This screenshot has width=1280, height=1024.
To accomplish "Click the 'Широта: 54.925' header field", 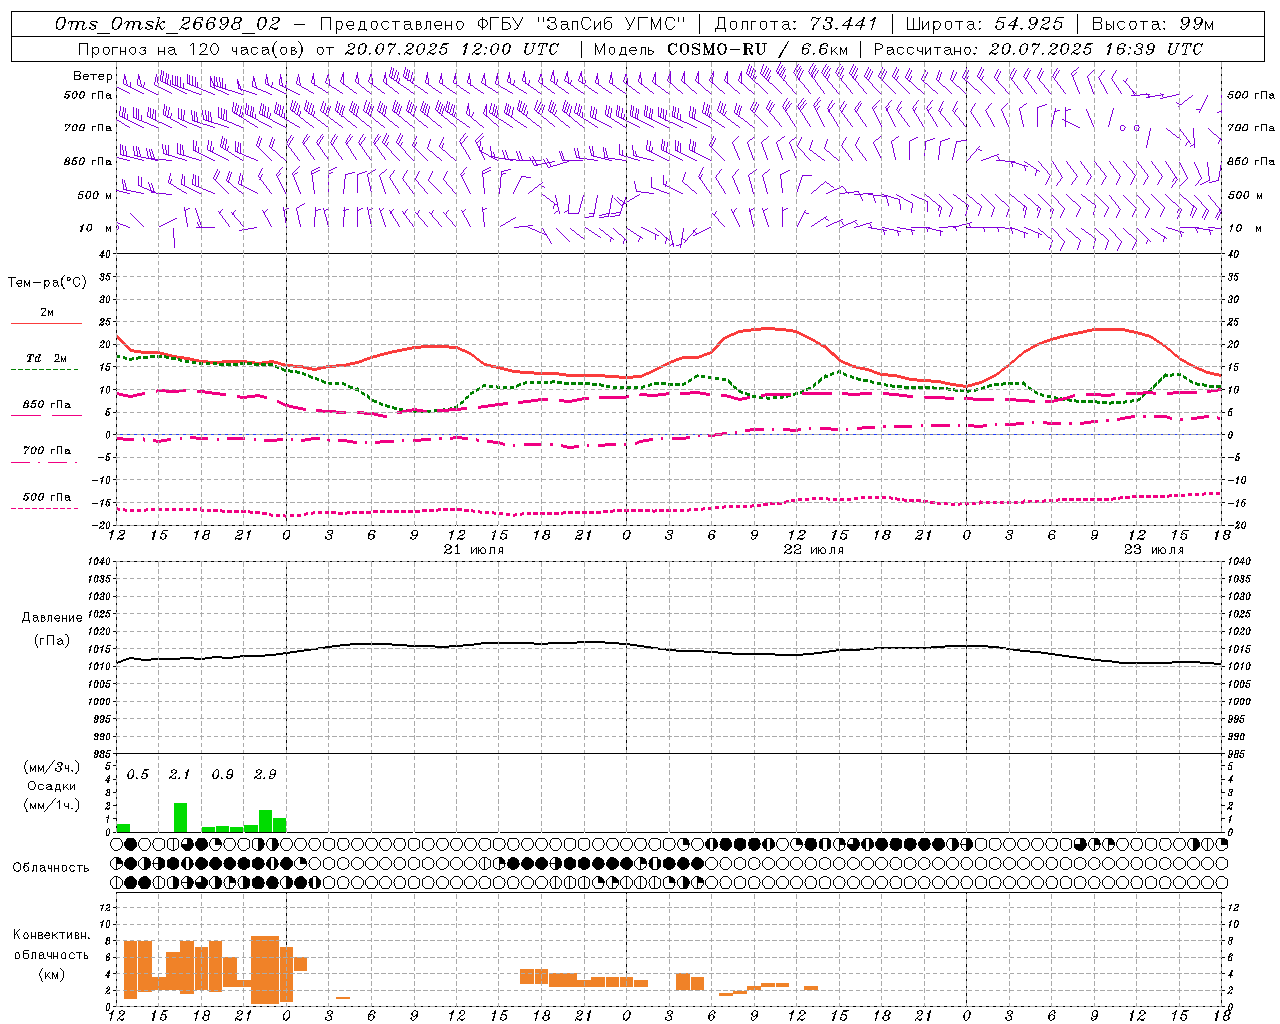I will point(985,24).
